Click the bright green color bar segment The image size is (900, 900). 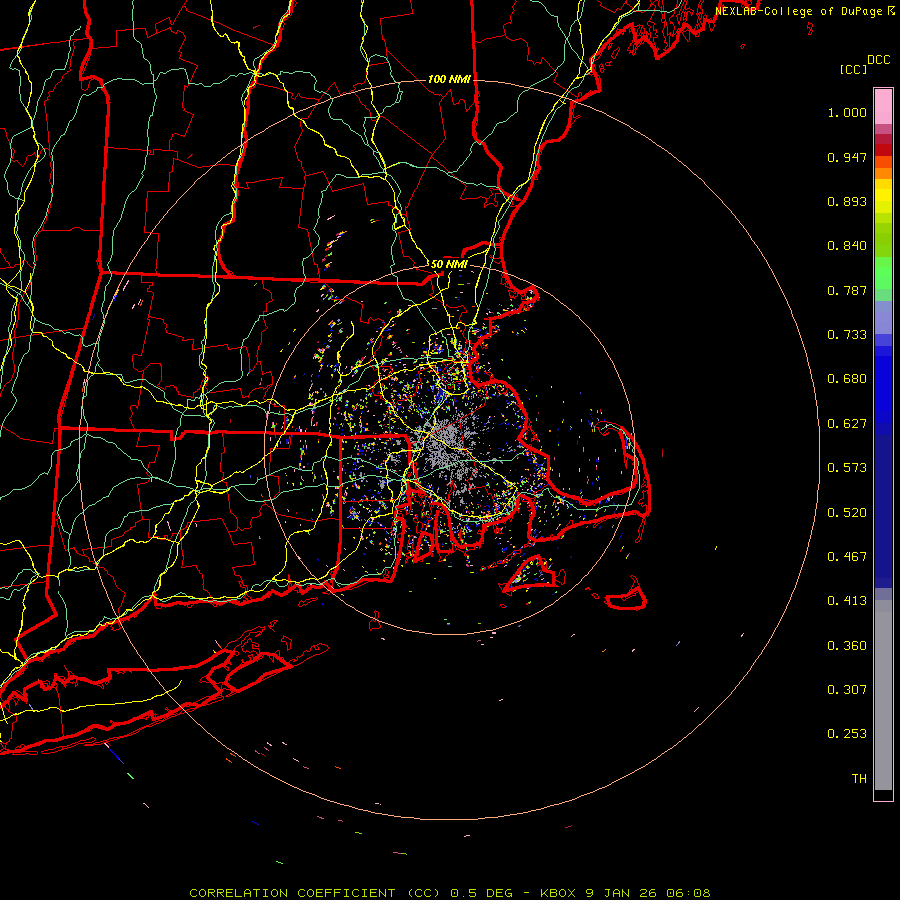(x=883, y=273)
